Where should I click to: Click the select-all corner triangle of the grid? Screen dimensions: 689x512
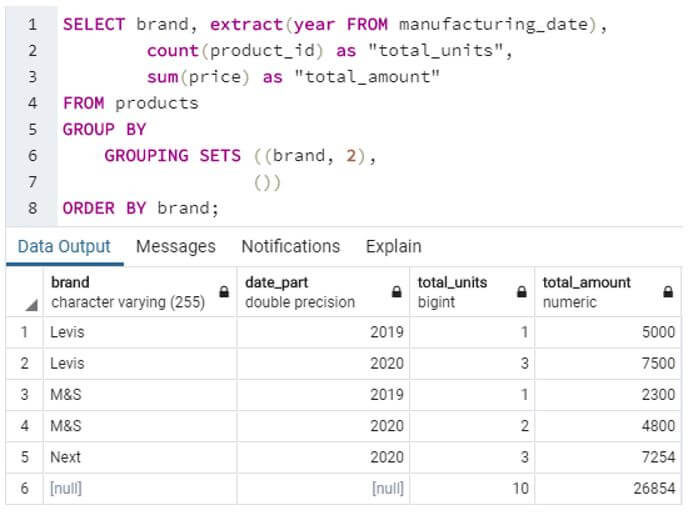32,303
